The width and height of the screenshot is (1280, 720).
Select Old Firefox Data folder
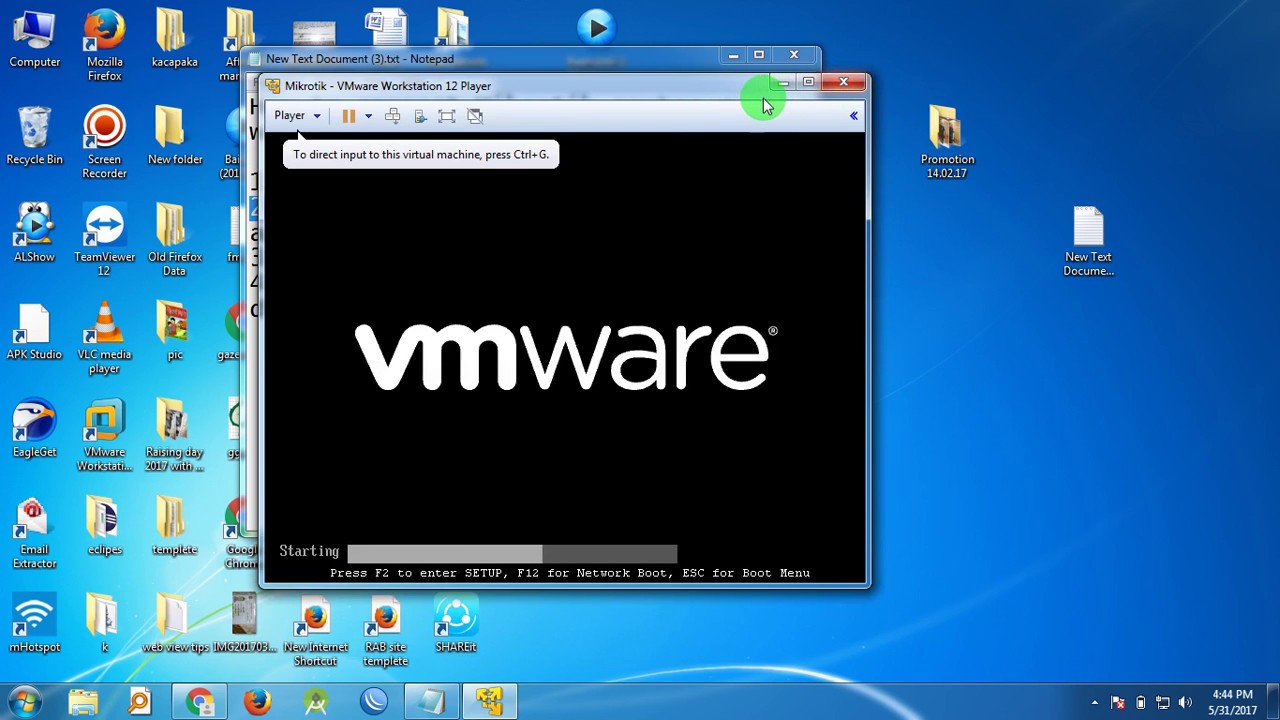pos(174,240)
